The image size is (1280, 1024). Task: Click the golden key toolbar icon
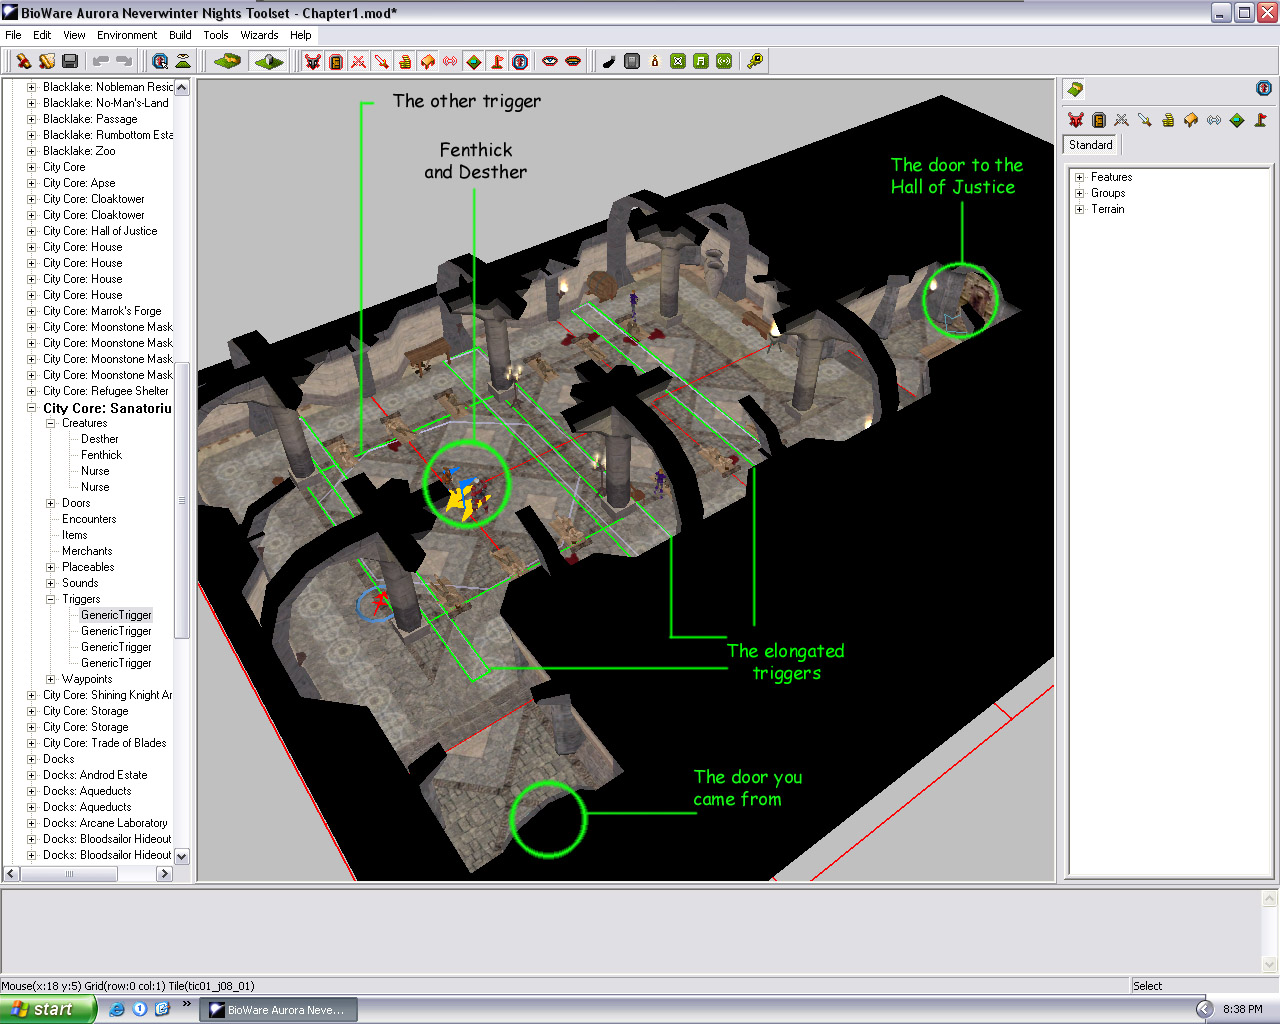755,61
